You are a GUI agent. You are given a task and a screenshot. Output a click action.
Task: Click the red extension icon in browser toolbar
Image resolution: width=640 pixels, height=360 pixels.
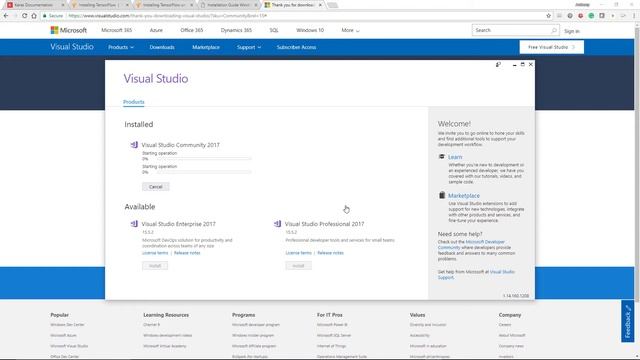point(580,16)
